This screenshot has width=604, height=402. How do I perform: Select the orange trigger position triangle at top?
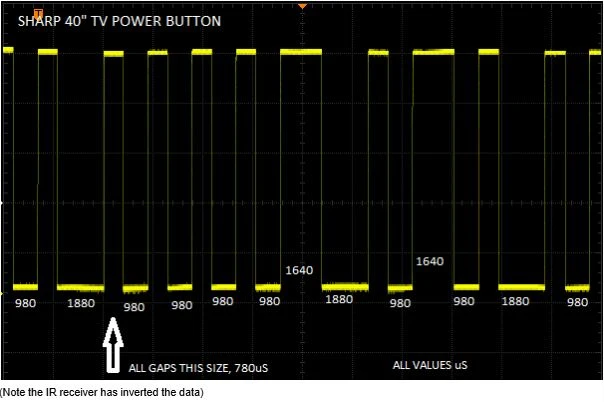coord(303,6)
